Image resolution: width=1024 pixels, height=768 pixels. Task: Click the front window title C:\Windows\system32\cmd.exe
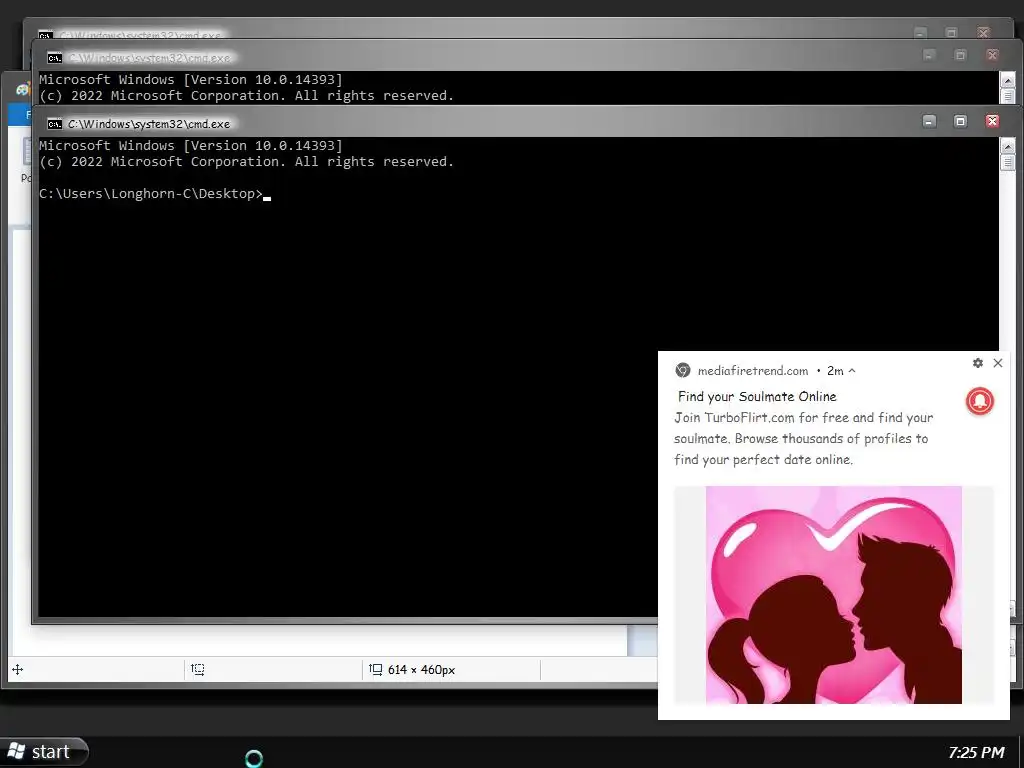click(149, 124)
